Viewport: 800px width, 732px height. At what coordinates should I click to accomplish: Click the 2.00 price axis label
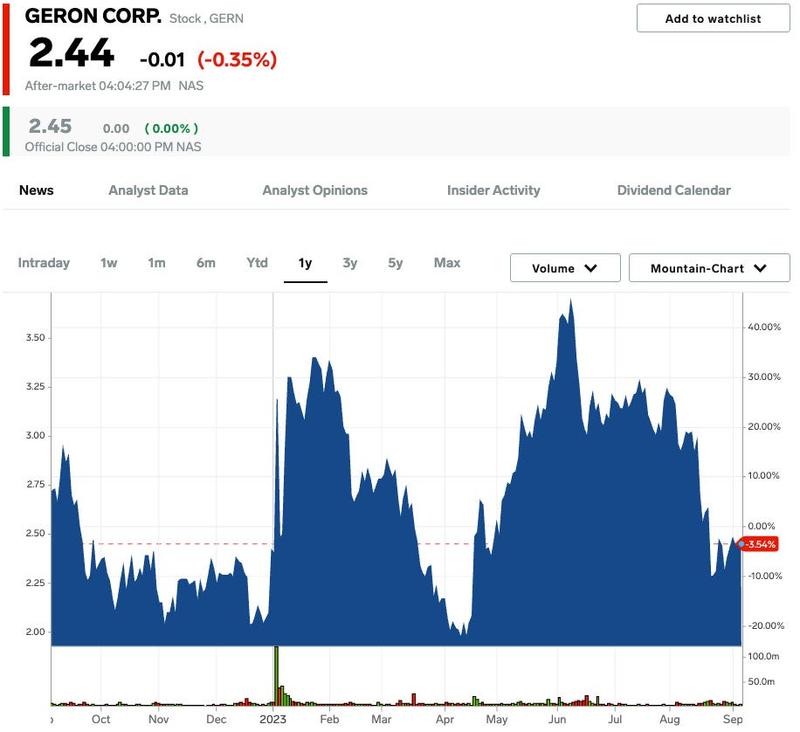[36, 632]
